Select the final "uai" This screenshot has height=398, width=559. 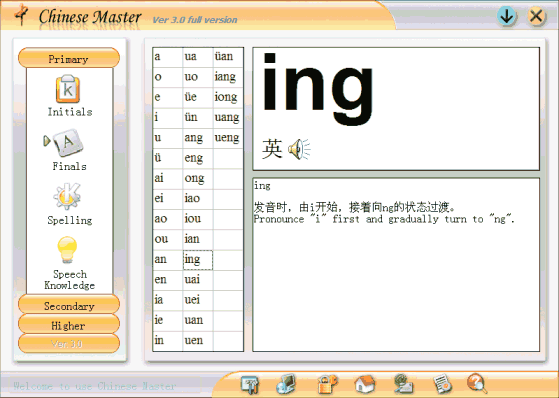(x=198, y=281)
